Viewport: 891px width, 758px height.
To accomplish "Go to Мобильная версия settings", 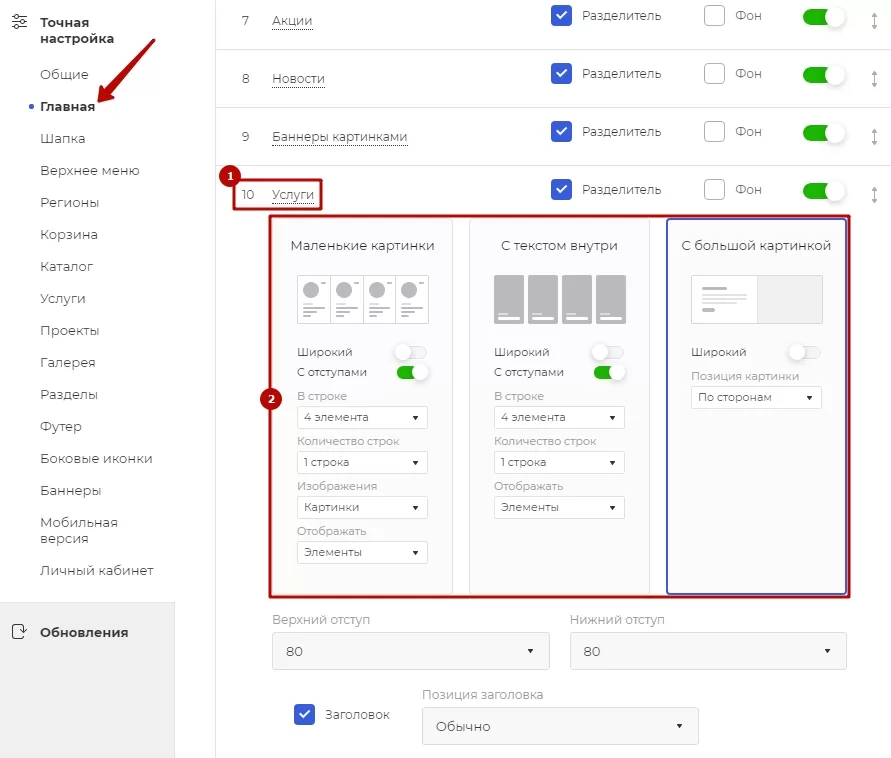I will 79,530.
